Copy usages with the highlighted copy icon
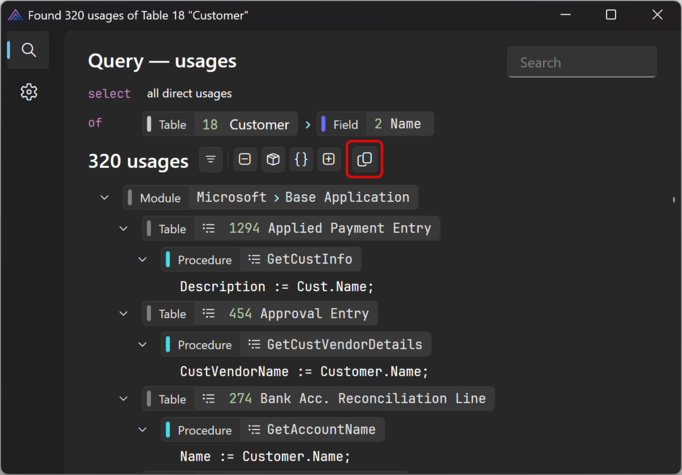 (364, 160)
